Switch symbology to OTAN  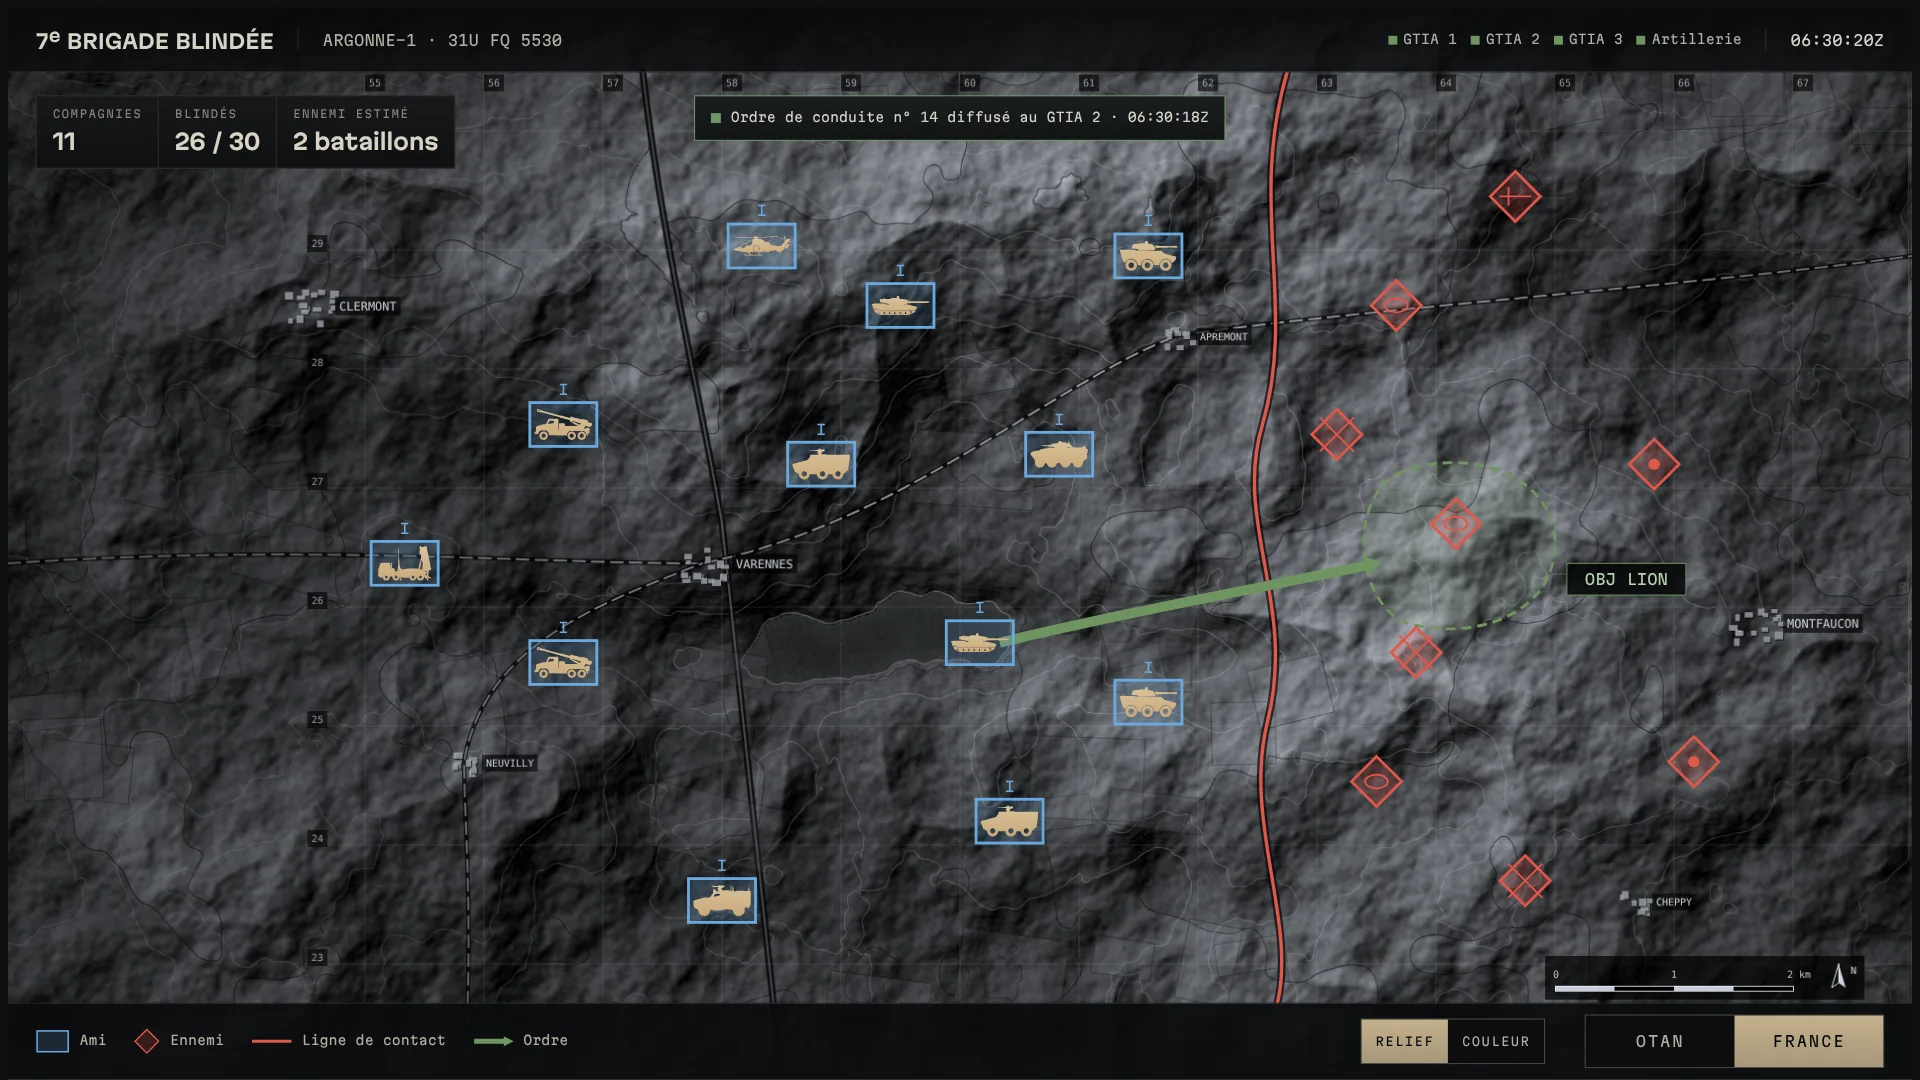[1659, 1041]
